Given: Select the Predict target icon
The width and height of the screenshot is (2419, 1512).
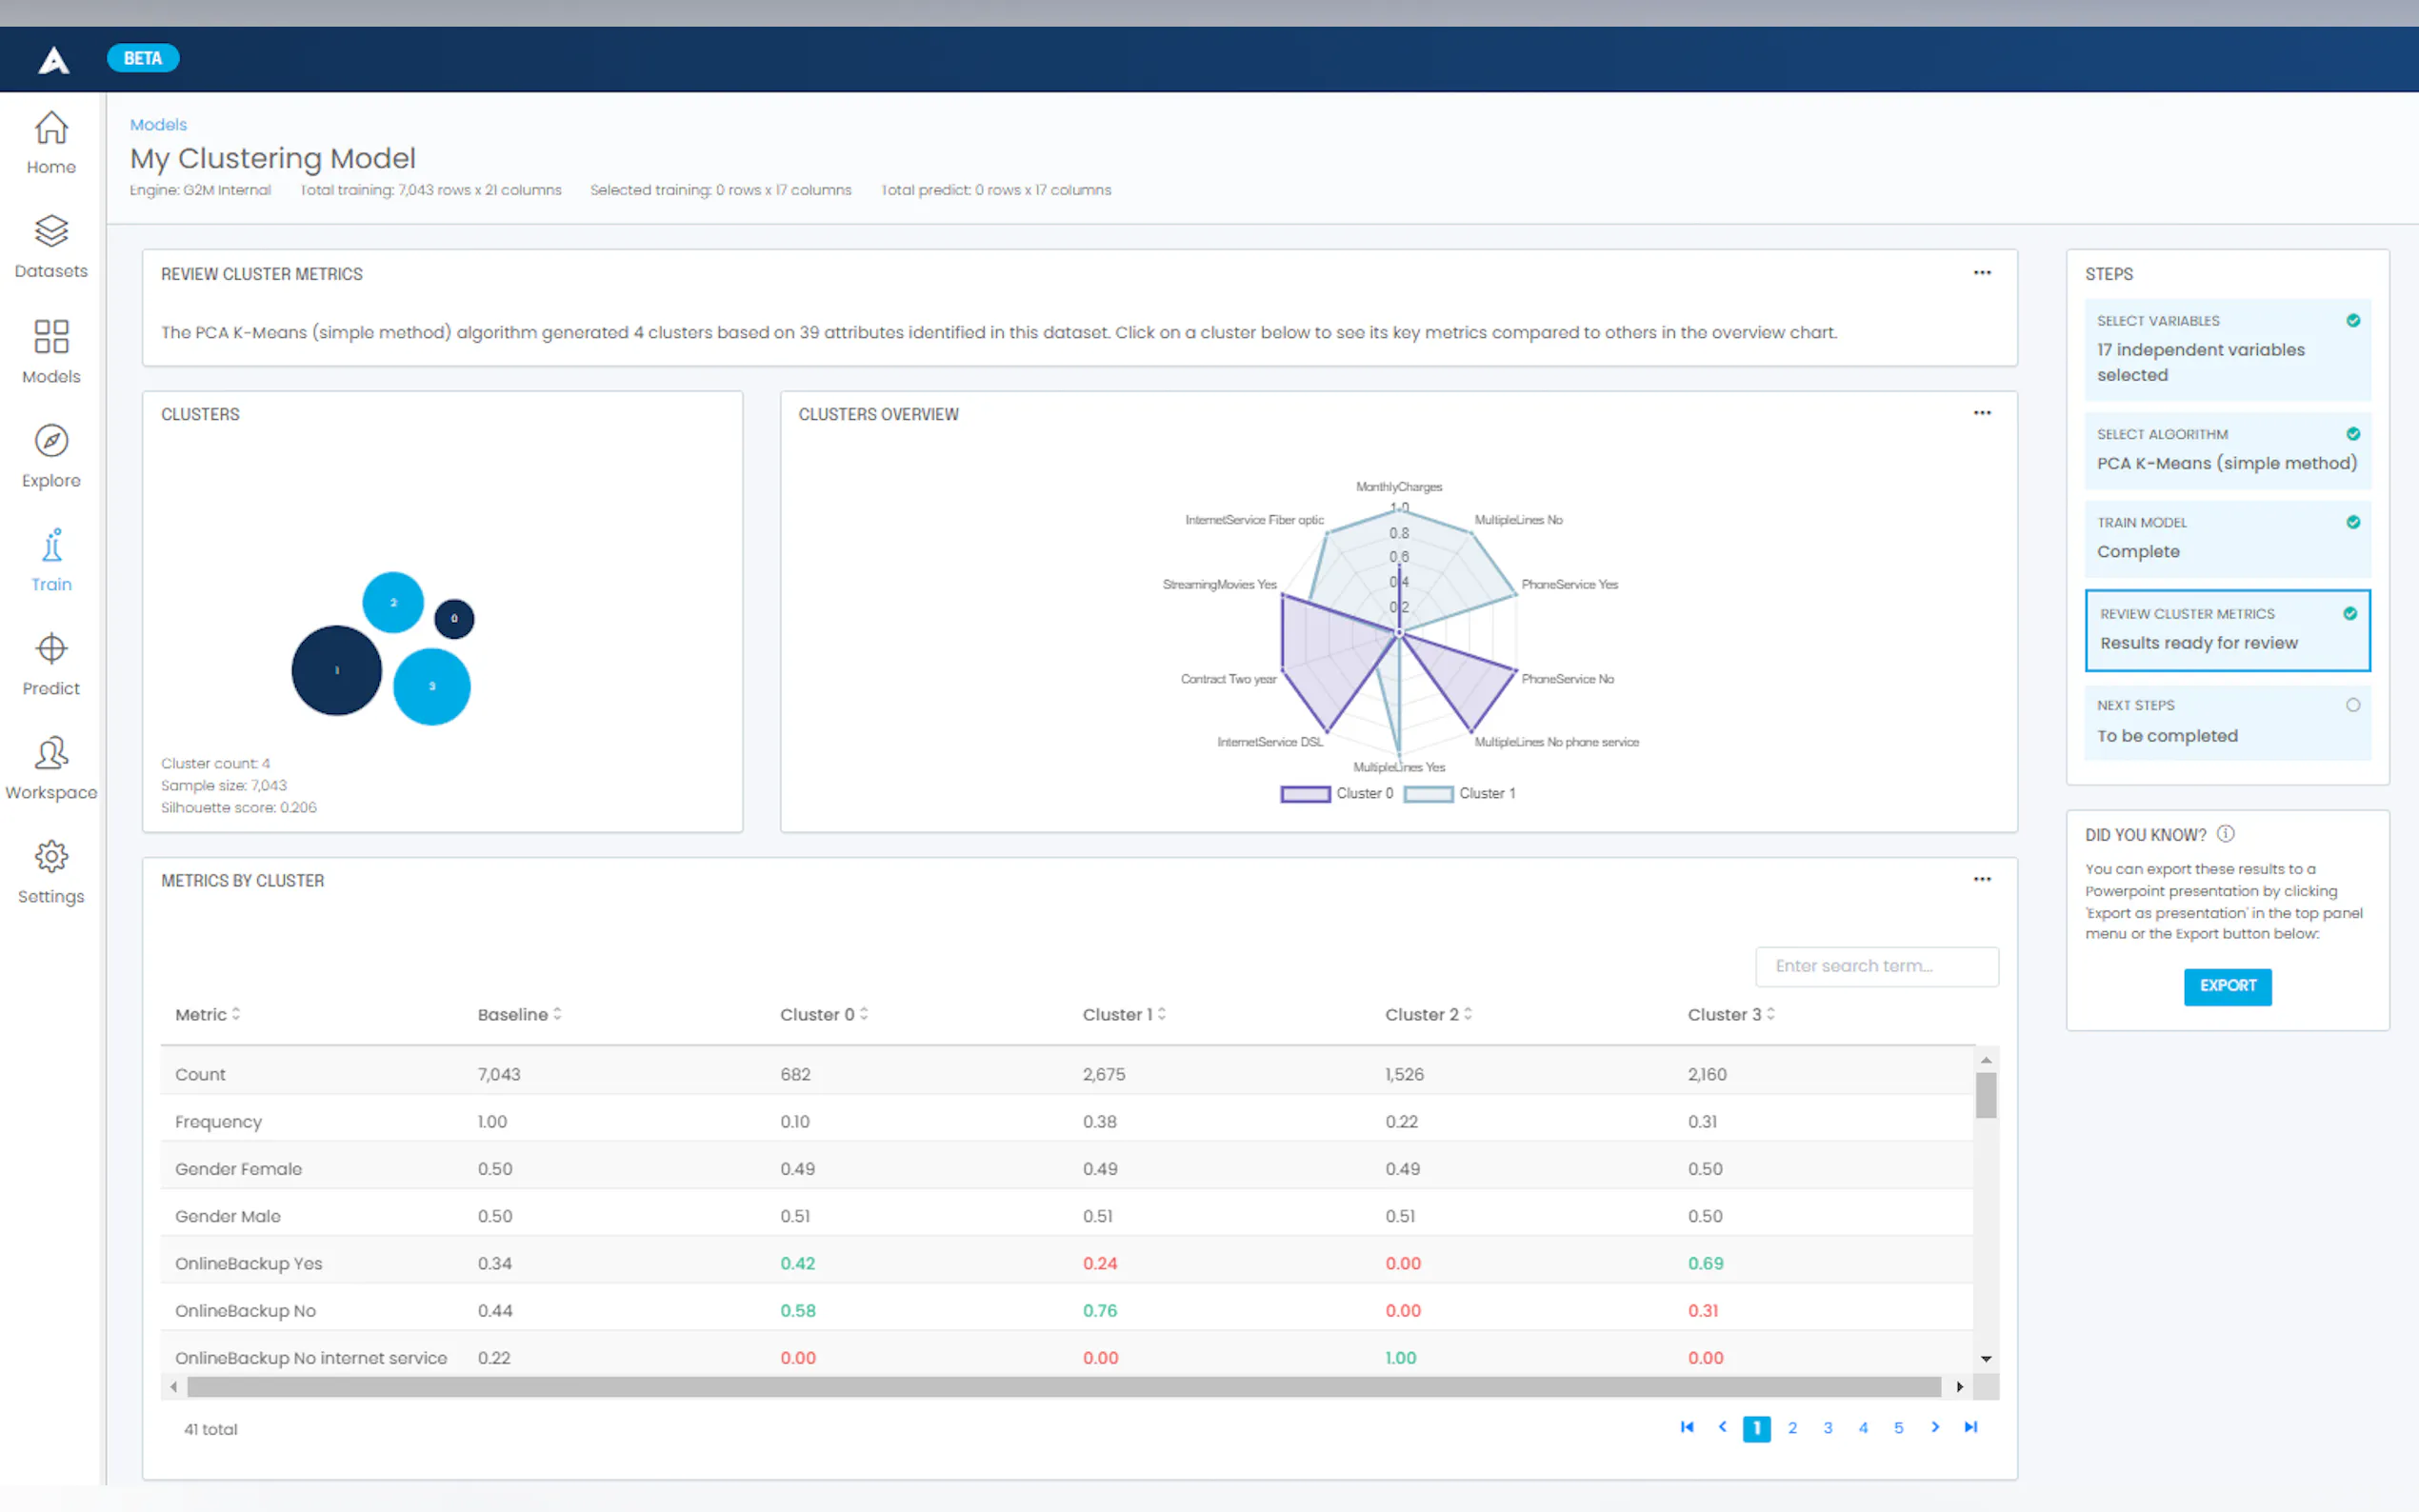Looking at the screenshot, I should (x=50, y=662).
